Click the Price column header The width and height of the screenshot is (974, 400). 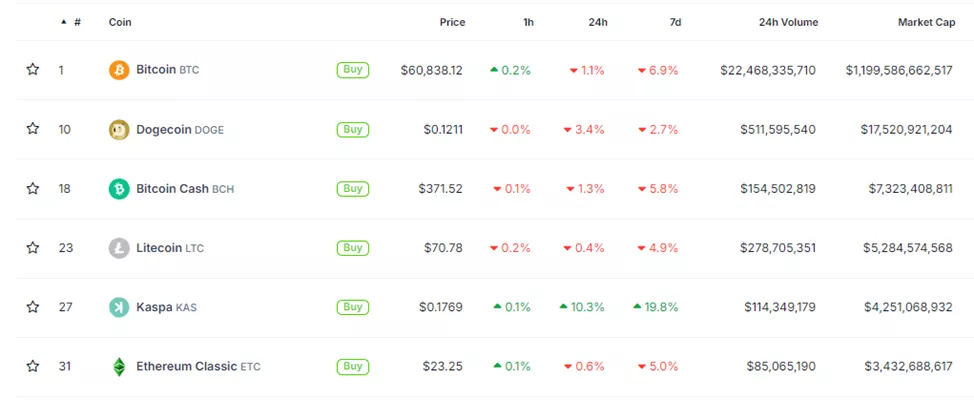click(452, 22)
